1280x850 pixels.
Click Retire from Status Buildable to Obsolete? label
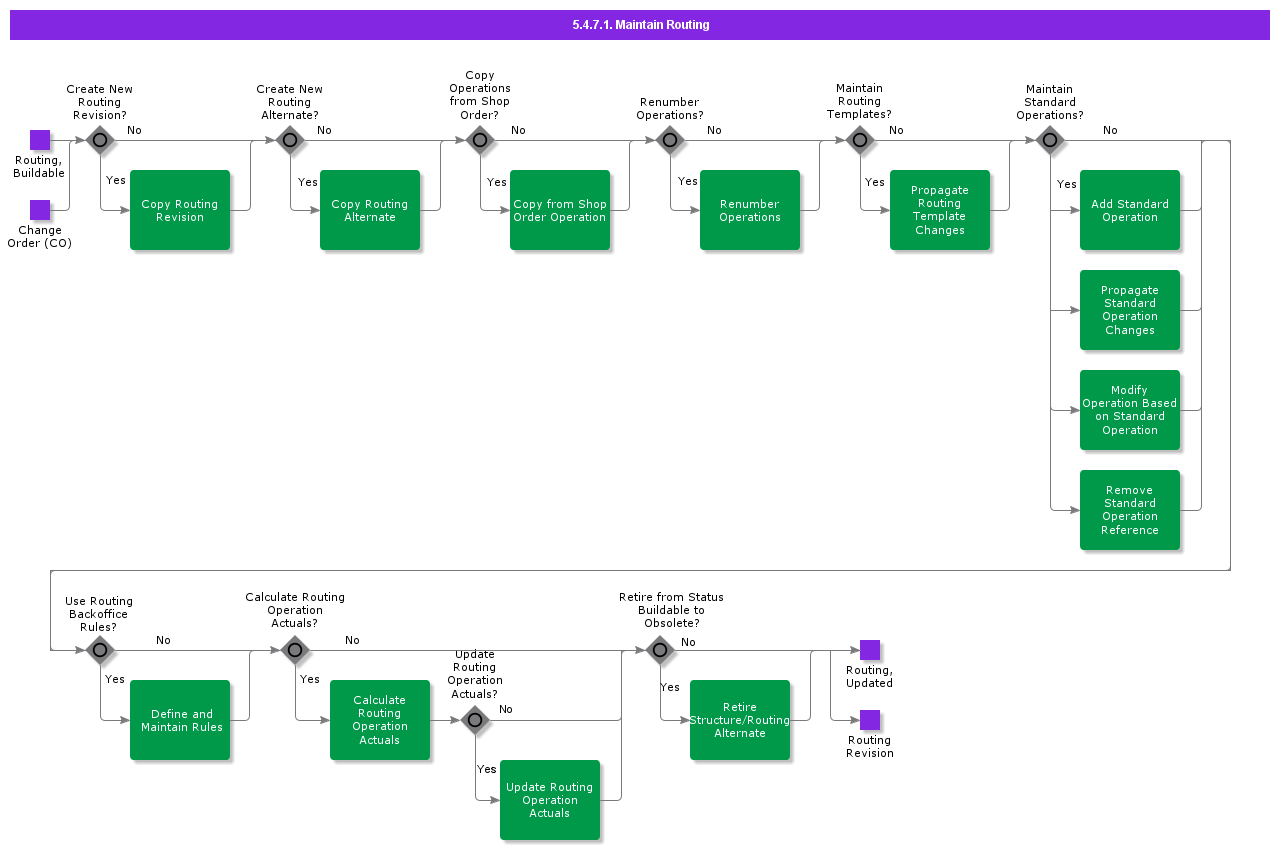pyautogui.click(x=671, y=610)
